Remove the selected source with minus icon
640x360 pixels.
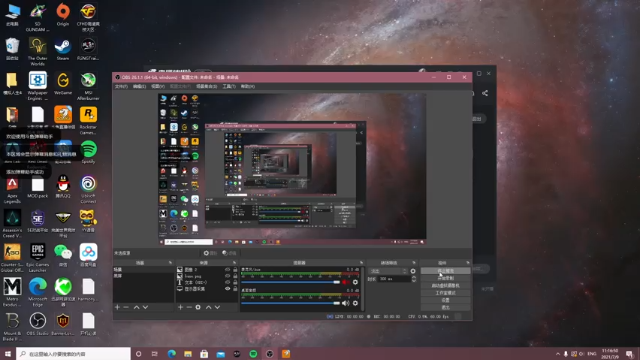[189, 307]
